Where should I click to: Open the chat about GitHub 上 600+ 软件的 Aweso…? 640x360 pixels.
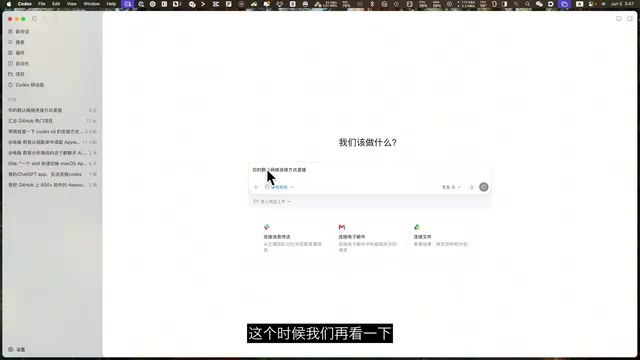tap(52, 185)
